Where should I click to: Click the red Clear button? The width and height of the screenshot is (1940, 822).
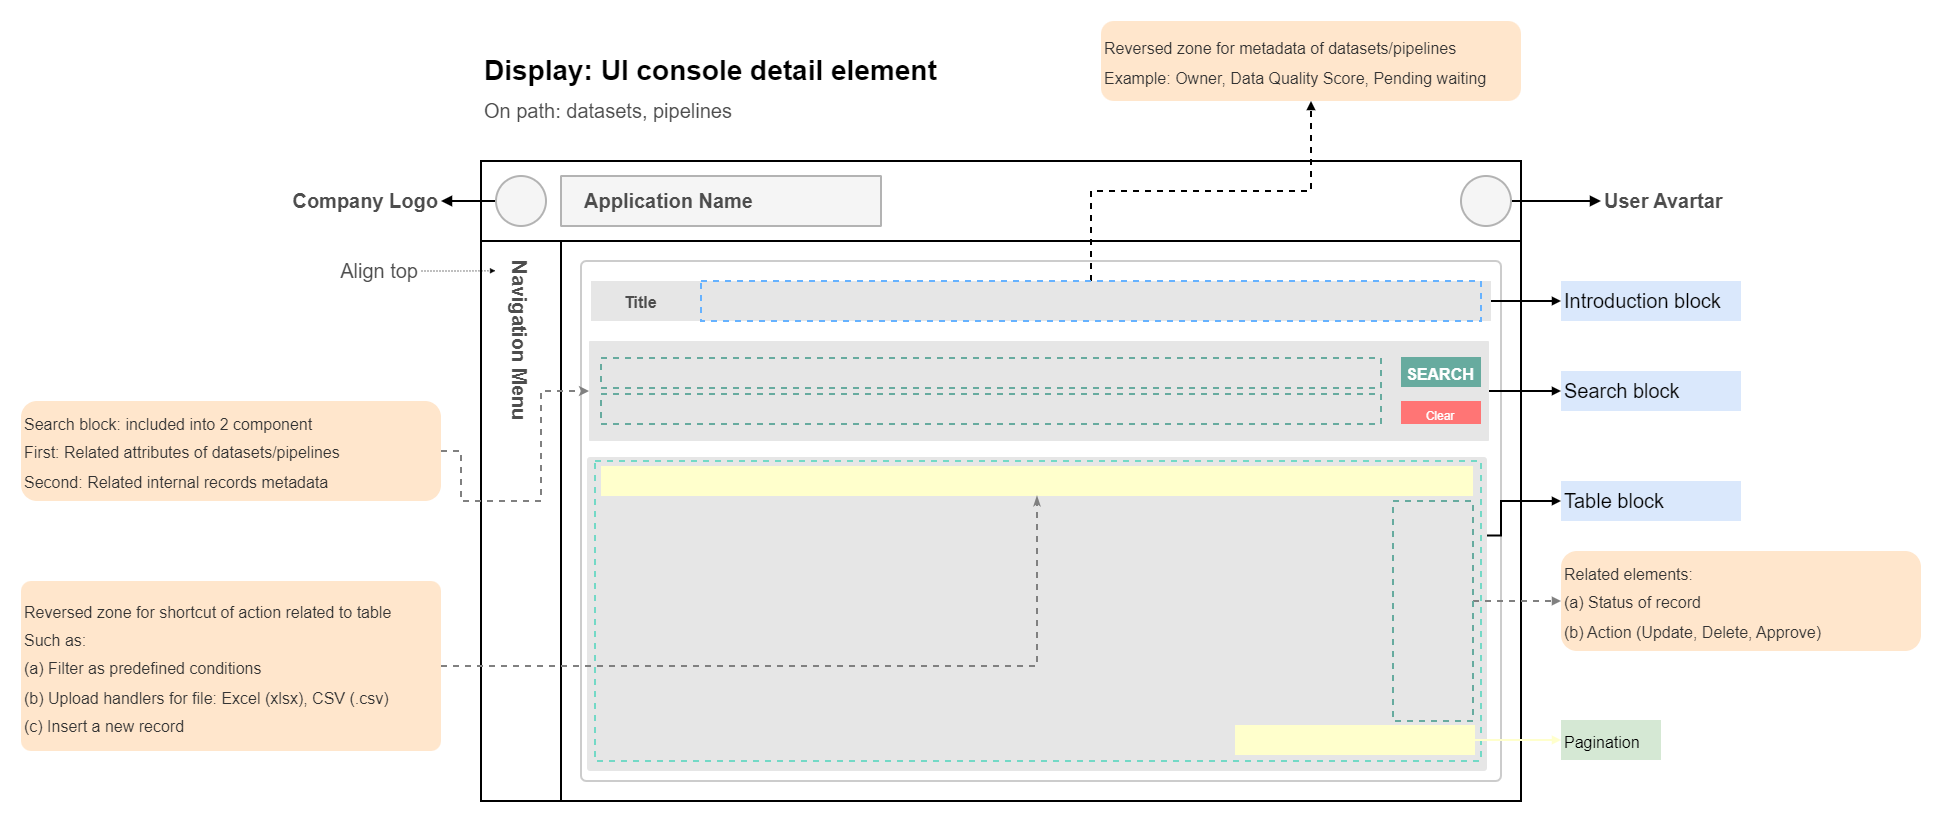(1441, 415)
